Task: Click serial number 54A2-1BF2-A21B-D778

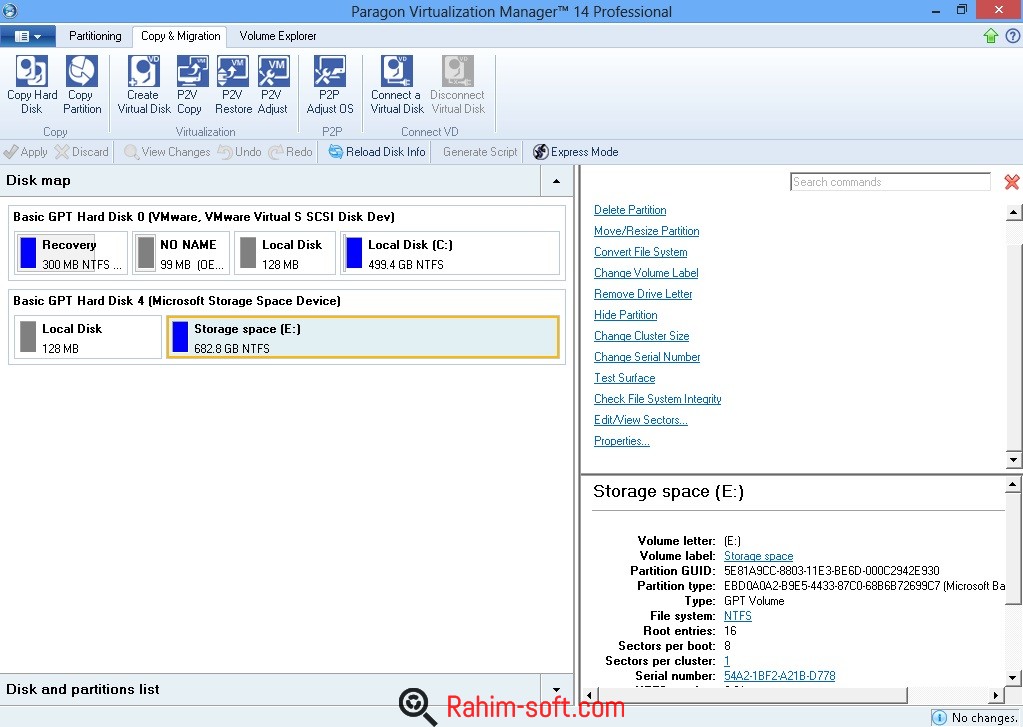Action: point(780,676)
